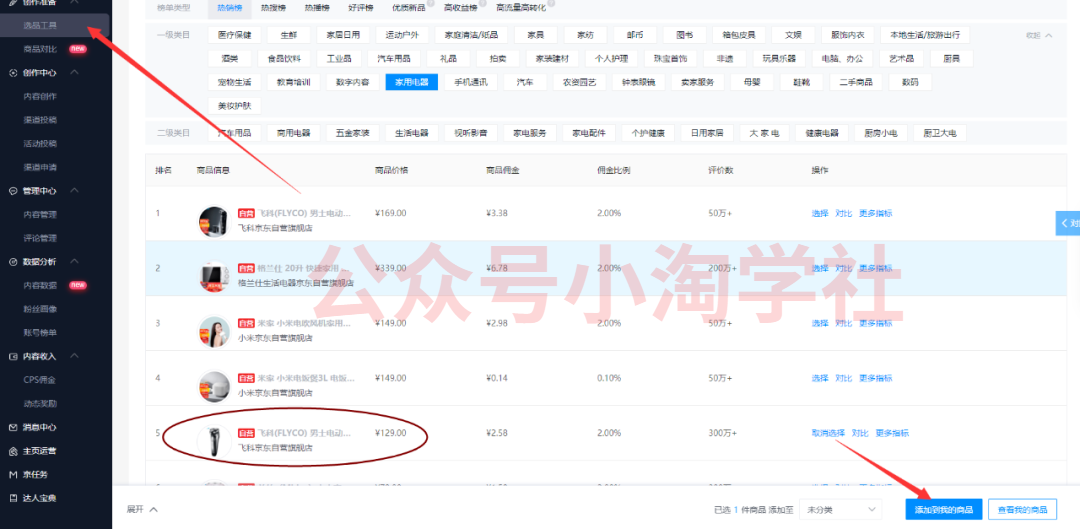1080x529 pixels.
Task: Open the 选品工具 sidebar item
Action: [x=42, y=25]
